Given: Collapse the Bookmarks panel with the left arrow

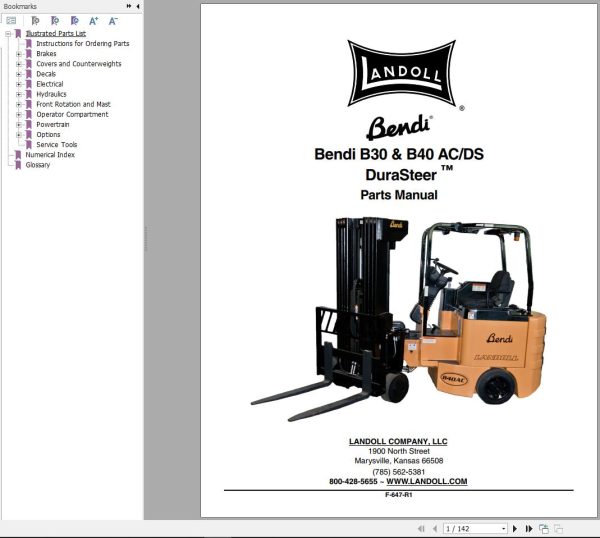Looking at the screenshot, I should pyautogui.click(x=138, y=6).
